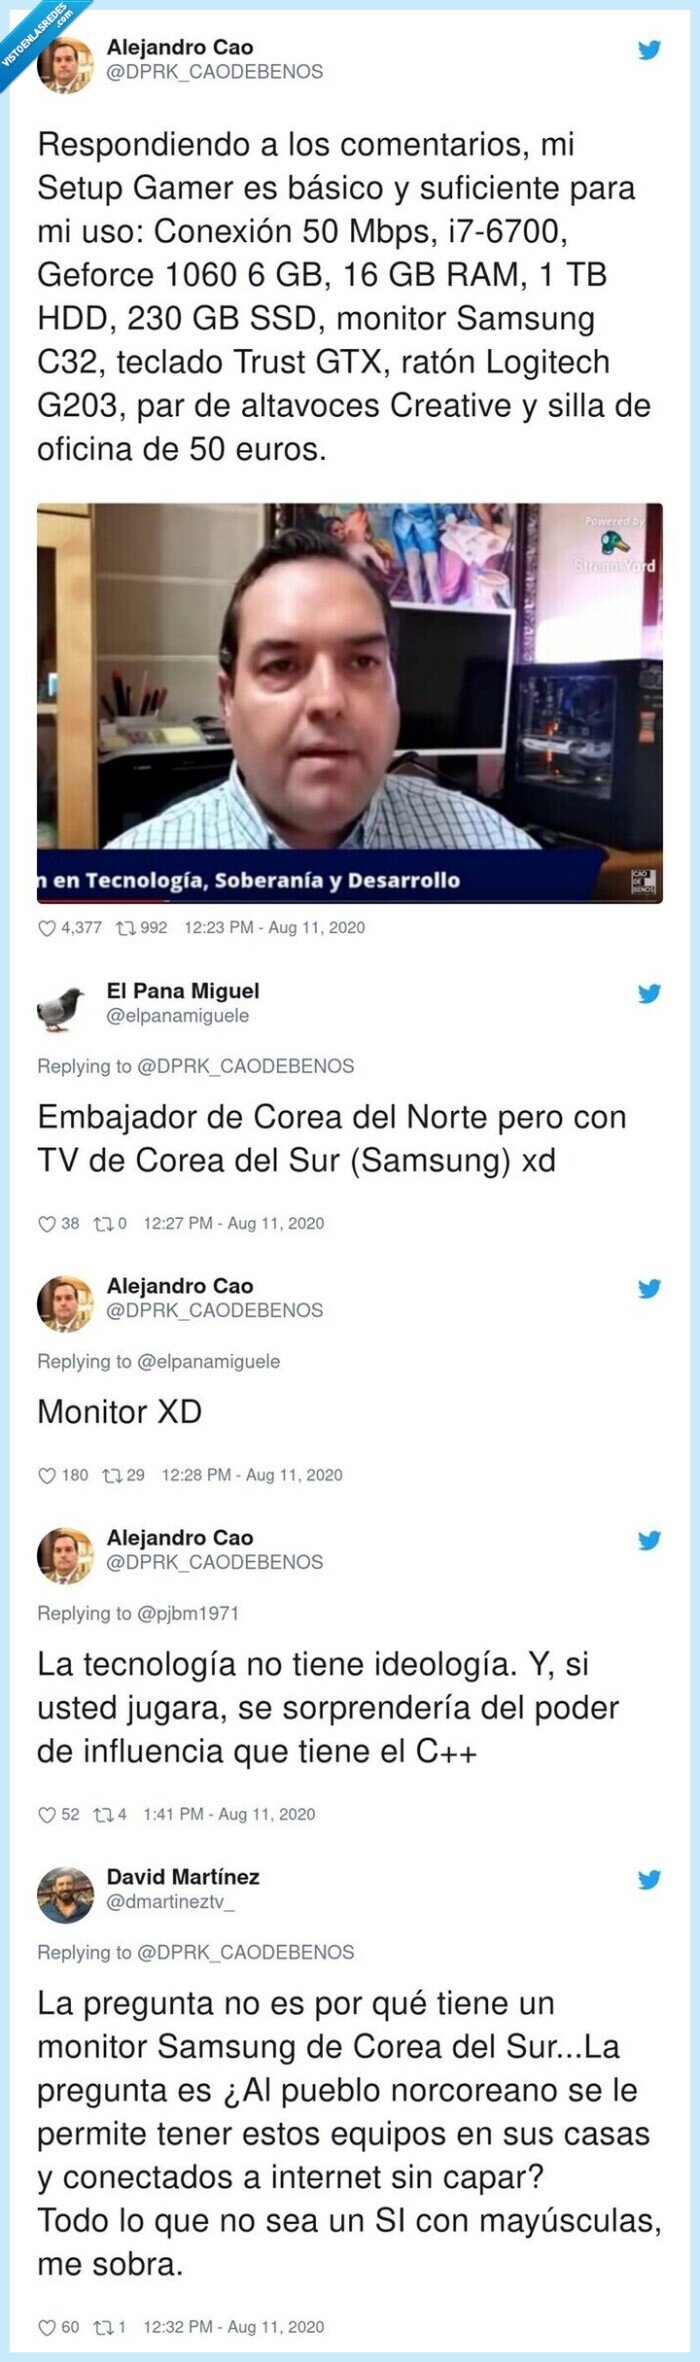Open the first Alejandro Cao display name
700x2362 pixels.
click(x=180, y=47)
